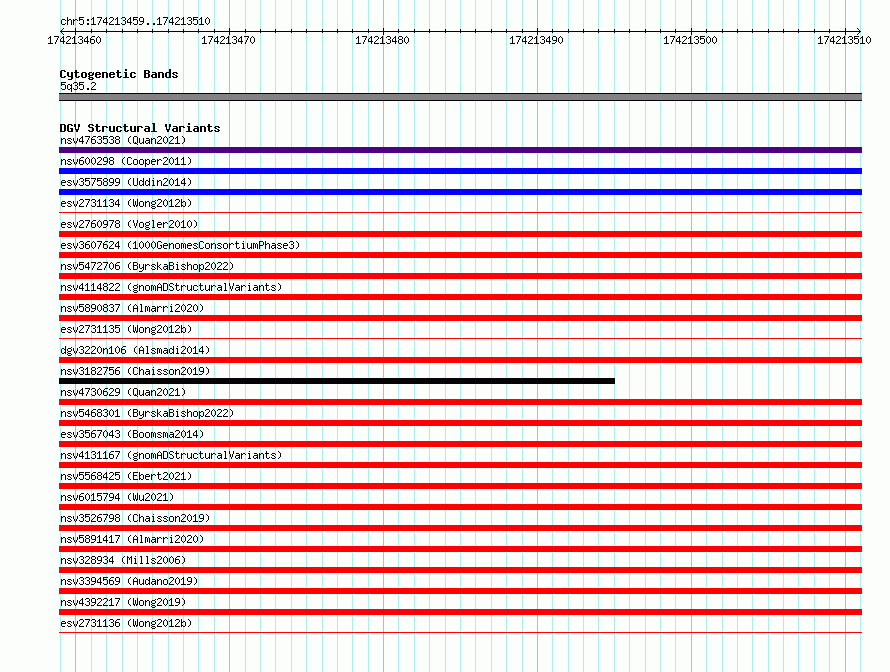Click the gray 5q35.2 cytogenetic band bar
This screenshot has height=672, width=890.
coord(460,97)
